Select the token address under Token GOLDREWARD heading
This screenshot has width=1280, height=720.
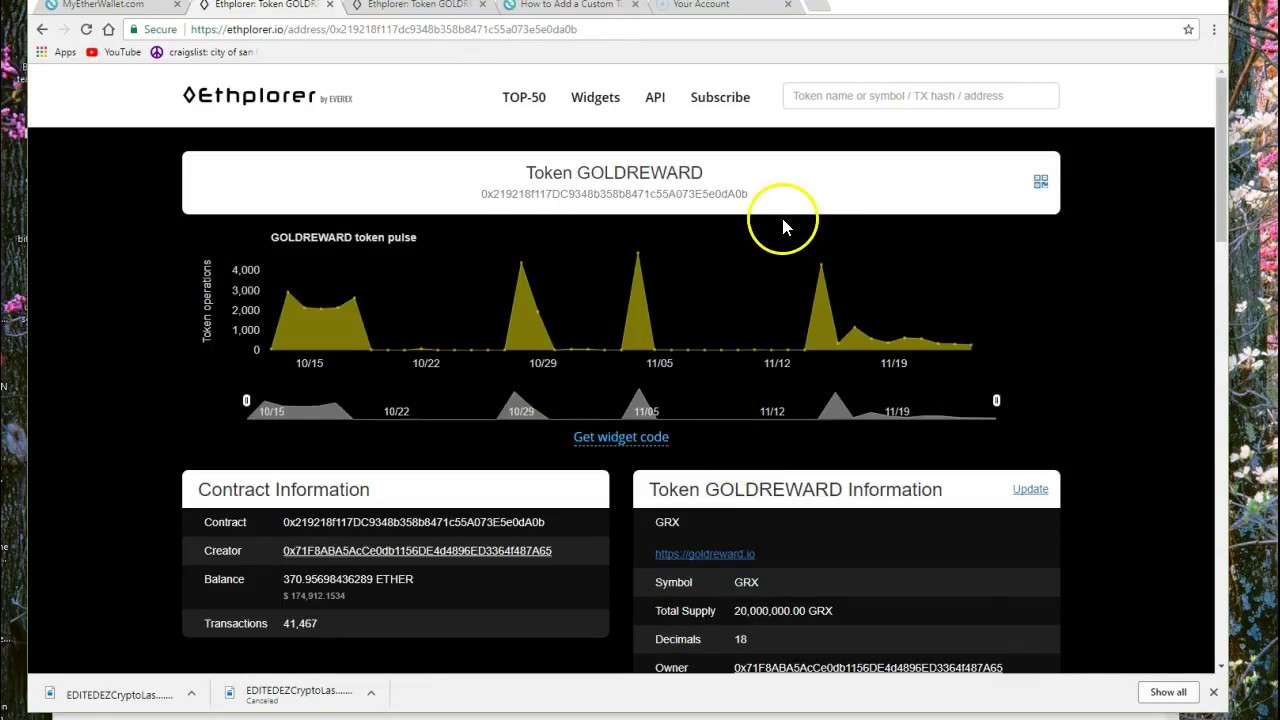[x=614, y=194]
